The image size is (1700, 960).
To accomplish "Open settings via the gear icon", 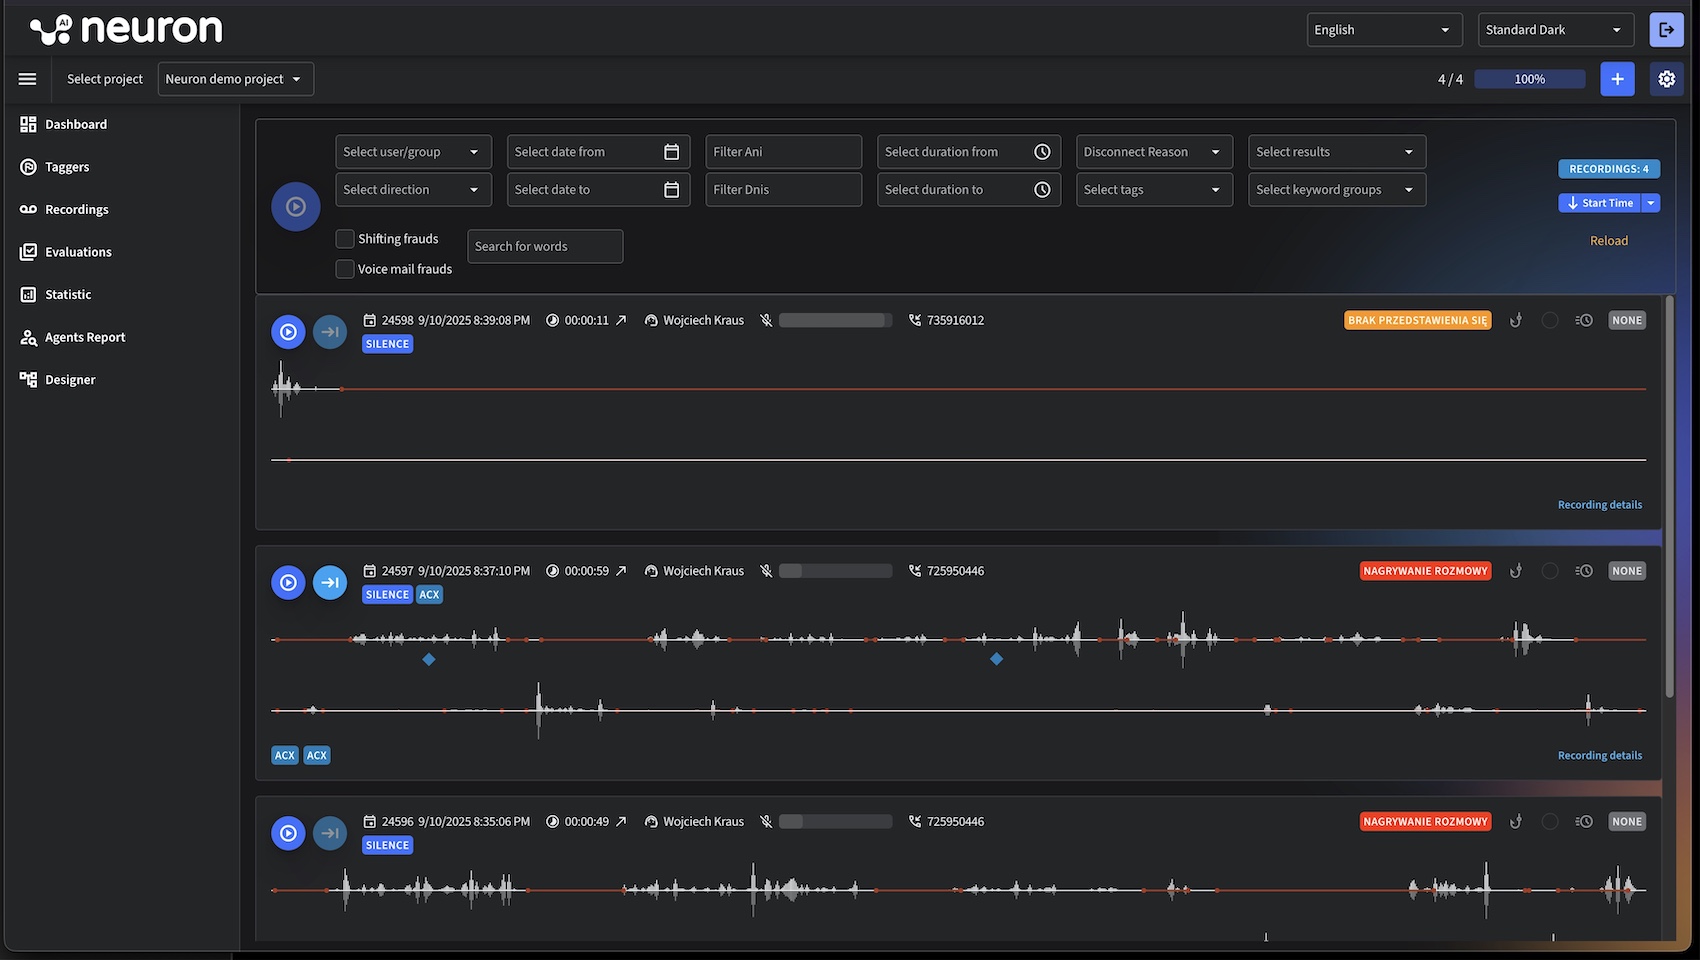I will tap(1666, 79).
